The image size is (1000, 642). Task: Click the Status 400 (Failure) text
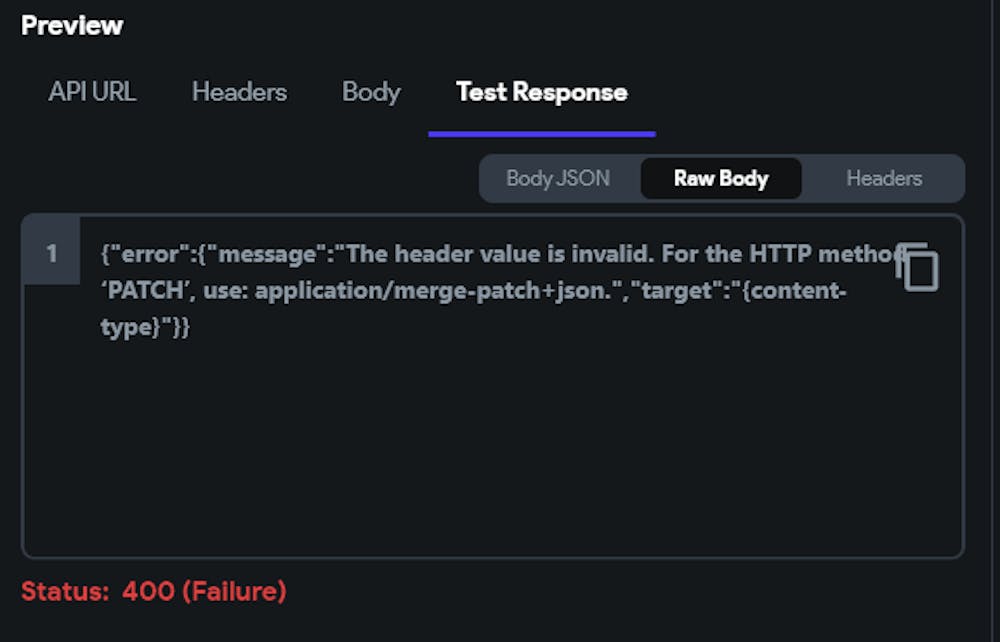pos(154,591)
